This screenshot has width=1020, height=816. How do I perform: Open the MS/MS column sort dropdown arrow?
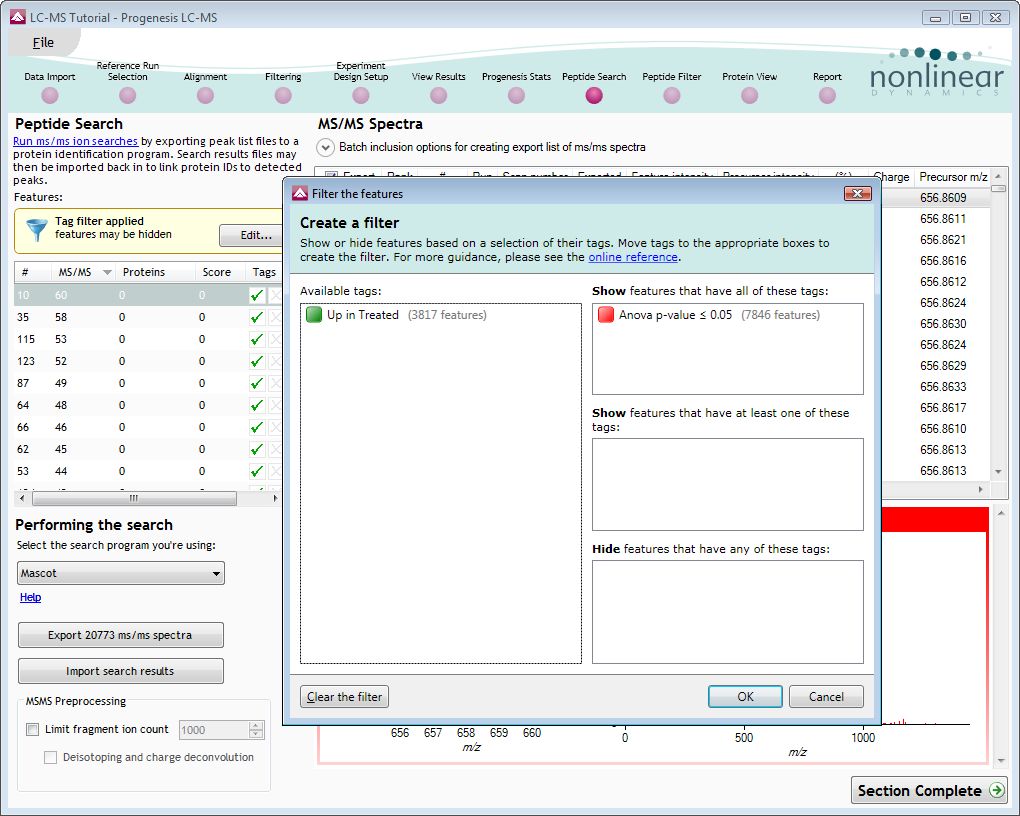[x=107, y=273]
